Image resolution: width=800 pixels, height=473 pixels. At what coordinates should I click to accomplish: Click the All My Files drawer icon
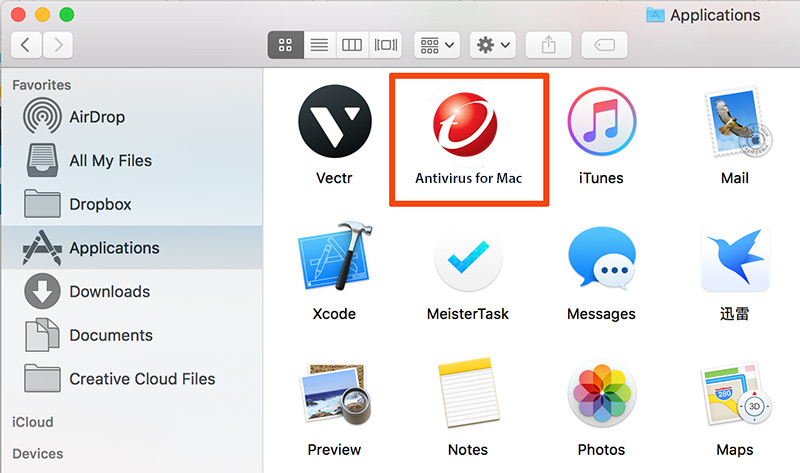[42, 160]
